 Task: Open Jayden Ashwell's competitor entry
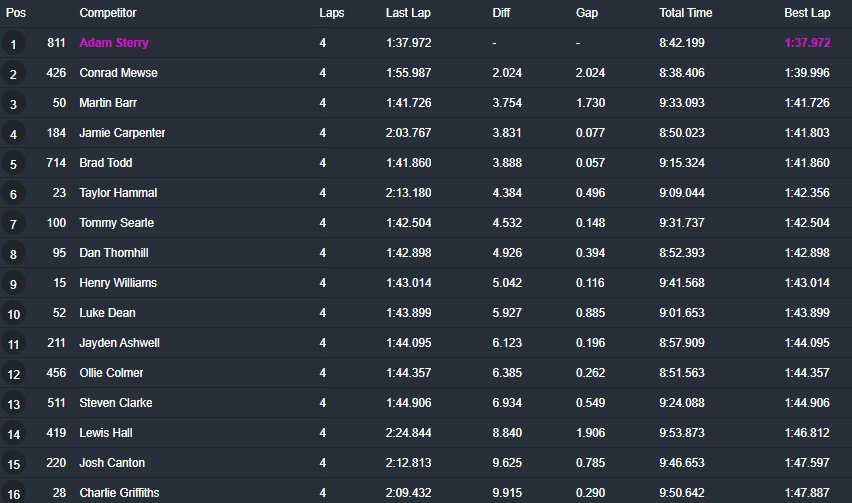pyautogui.click(x=119, y=343)
